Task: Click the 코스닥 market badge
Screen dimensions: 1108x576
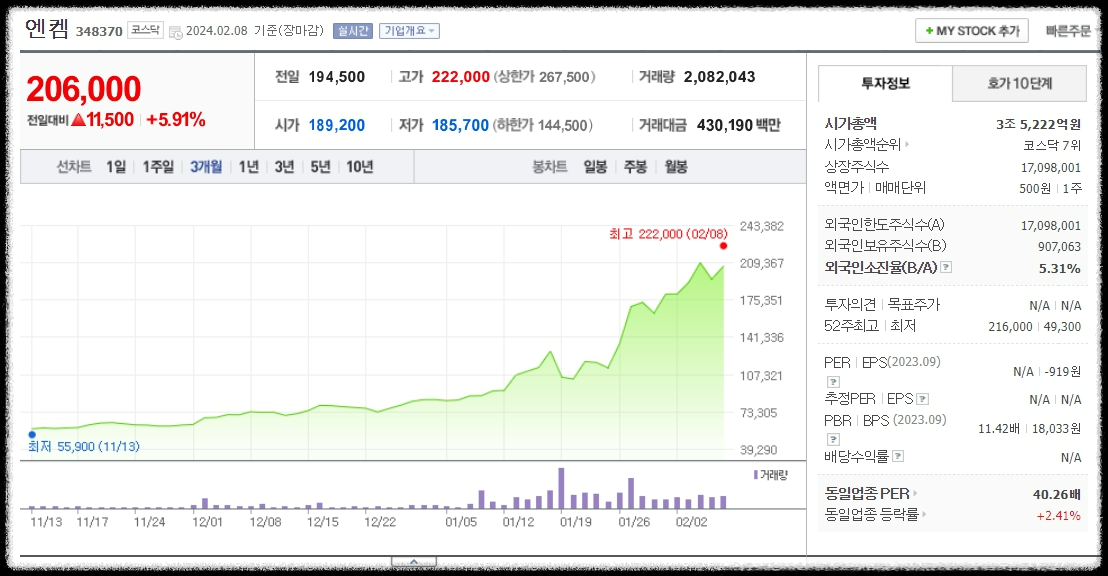Action: (x=146, y=30)
